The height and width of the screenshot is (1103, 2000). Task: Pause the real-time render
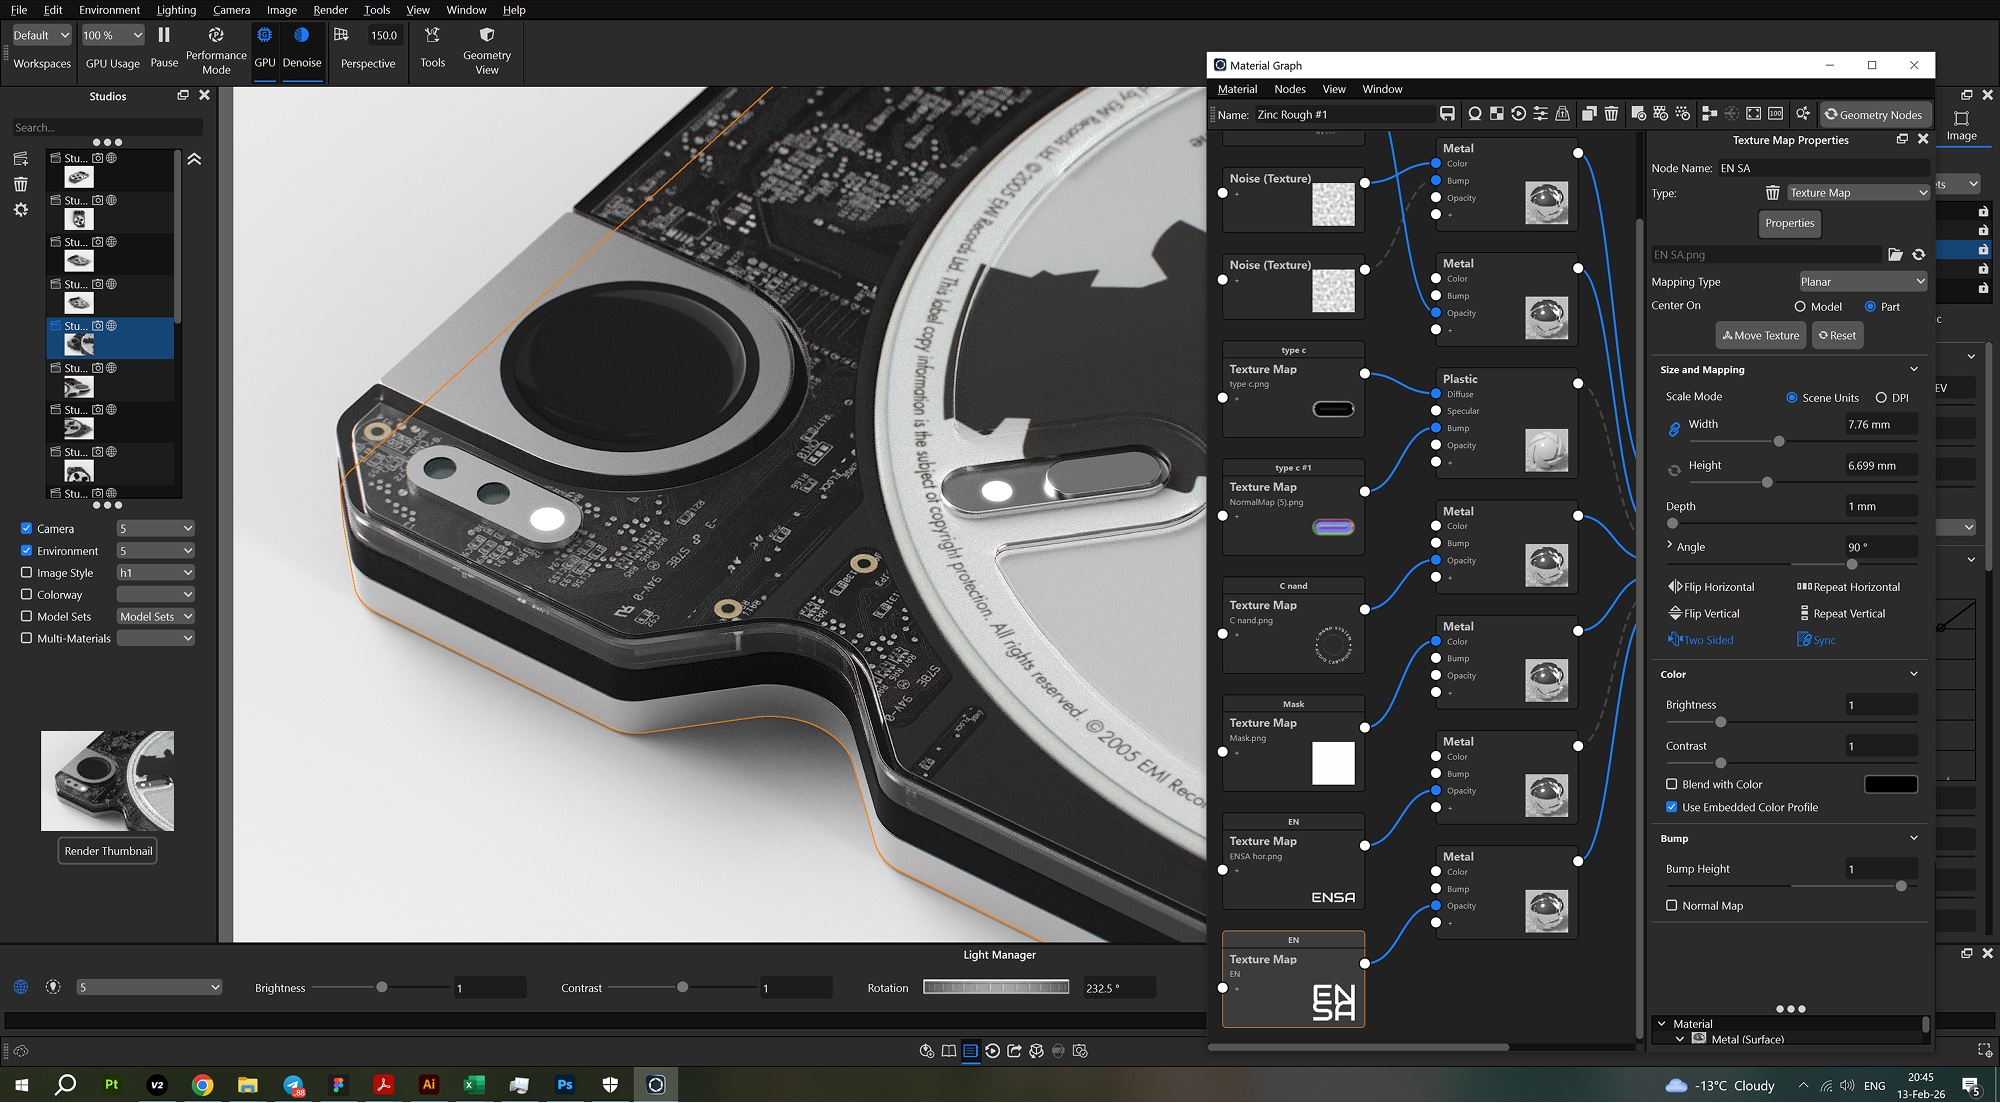click(x=164, y=45)
